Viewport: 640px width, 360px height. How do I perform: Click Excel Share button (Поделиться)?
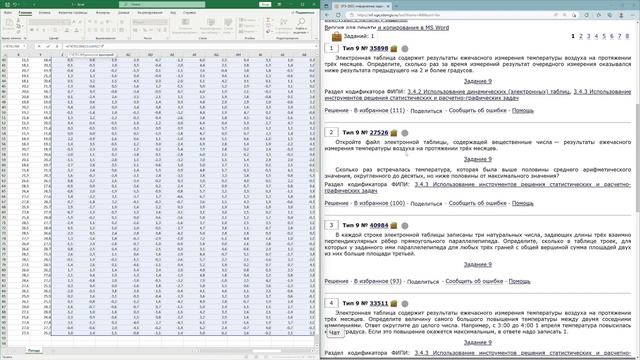304,13
